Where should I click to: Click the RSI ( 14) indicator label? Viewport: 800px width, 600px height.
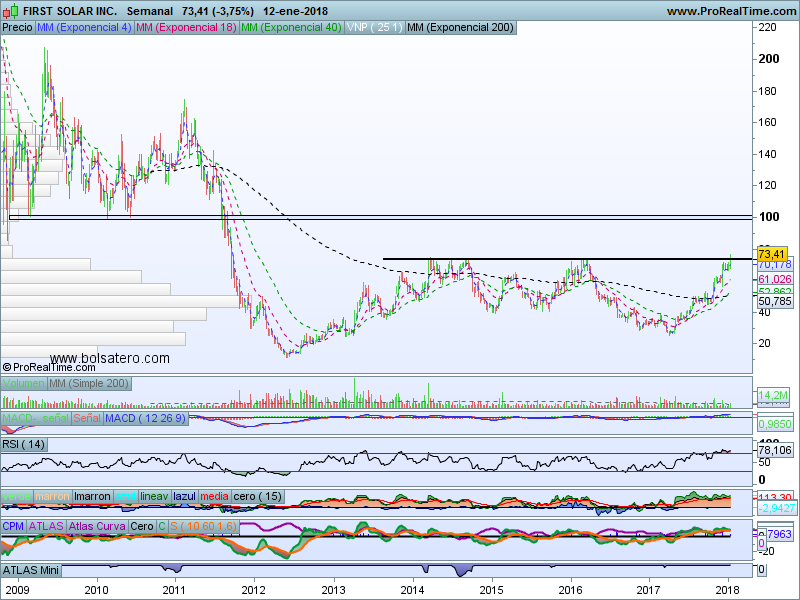[23, 444]
